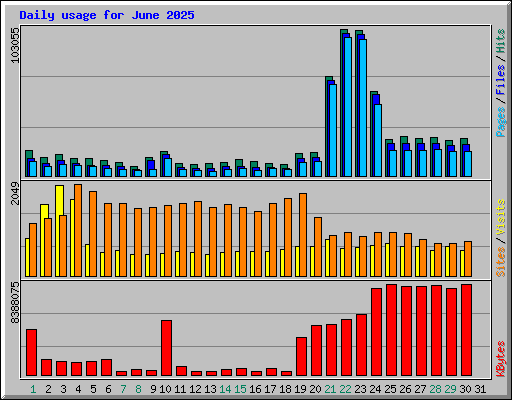Select the Hits legend label
The width and height of the screenshot is (512, 400).
tap(500, 41)
